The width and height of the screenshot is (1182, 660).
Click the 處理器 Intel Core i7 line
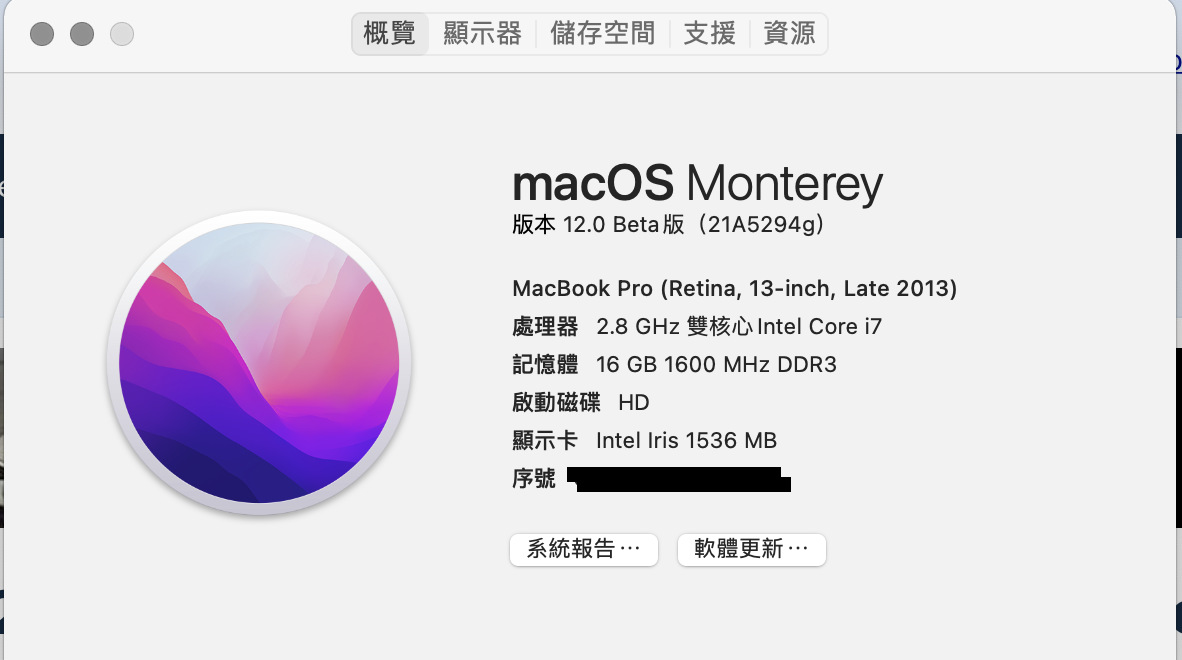pos(697,327)
